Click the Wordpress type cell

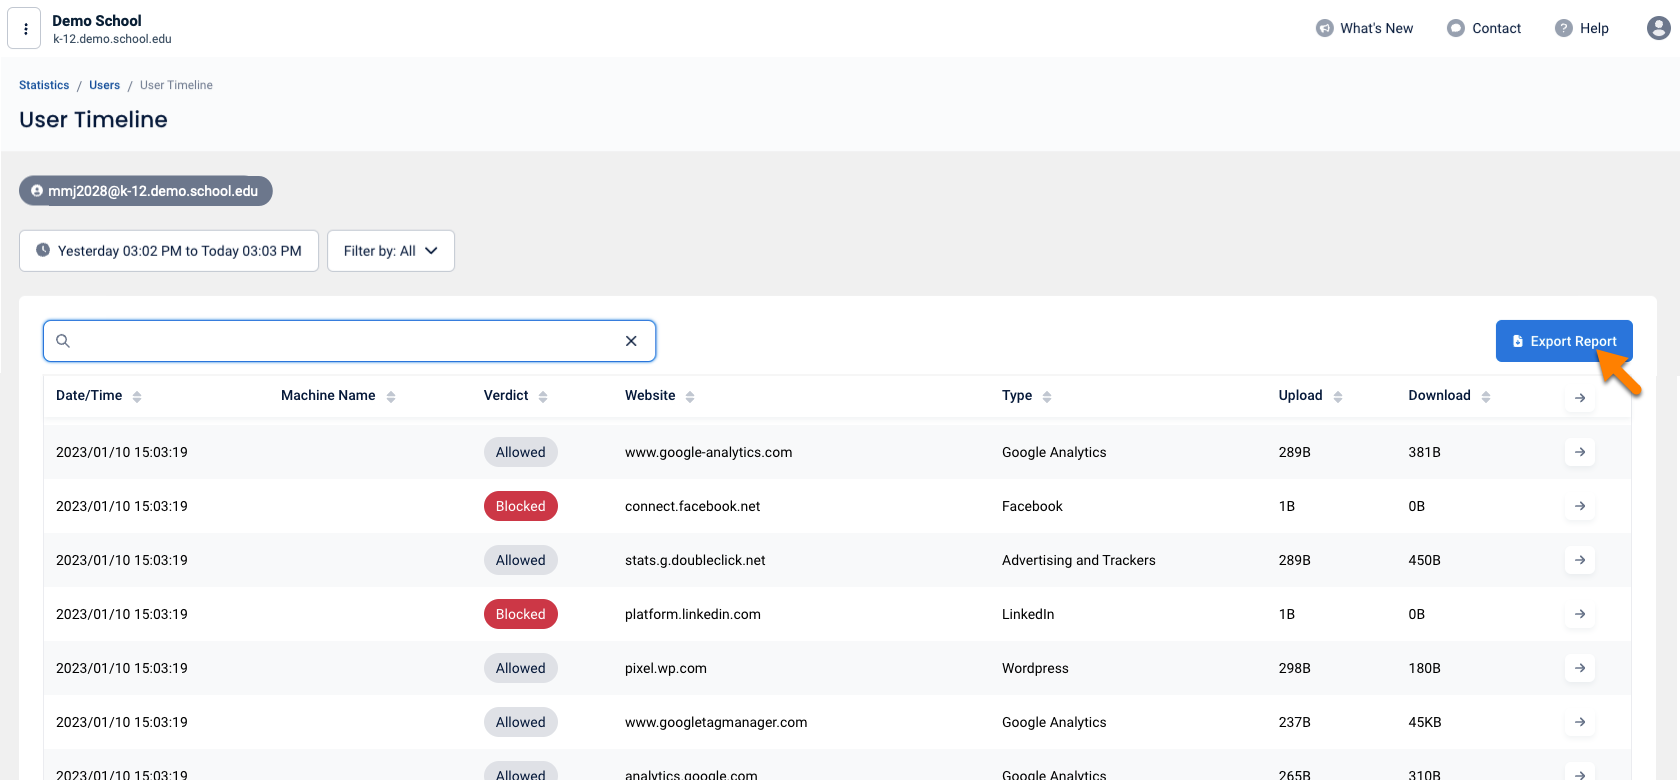click(1035, 668)
